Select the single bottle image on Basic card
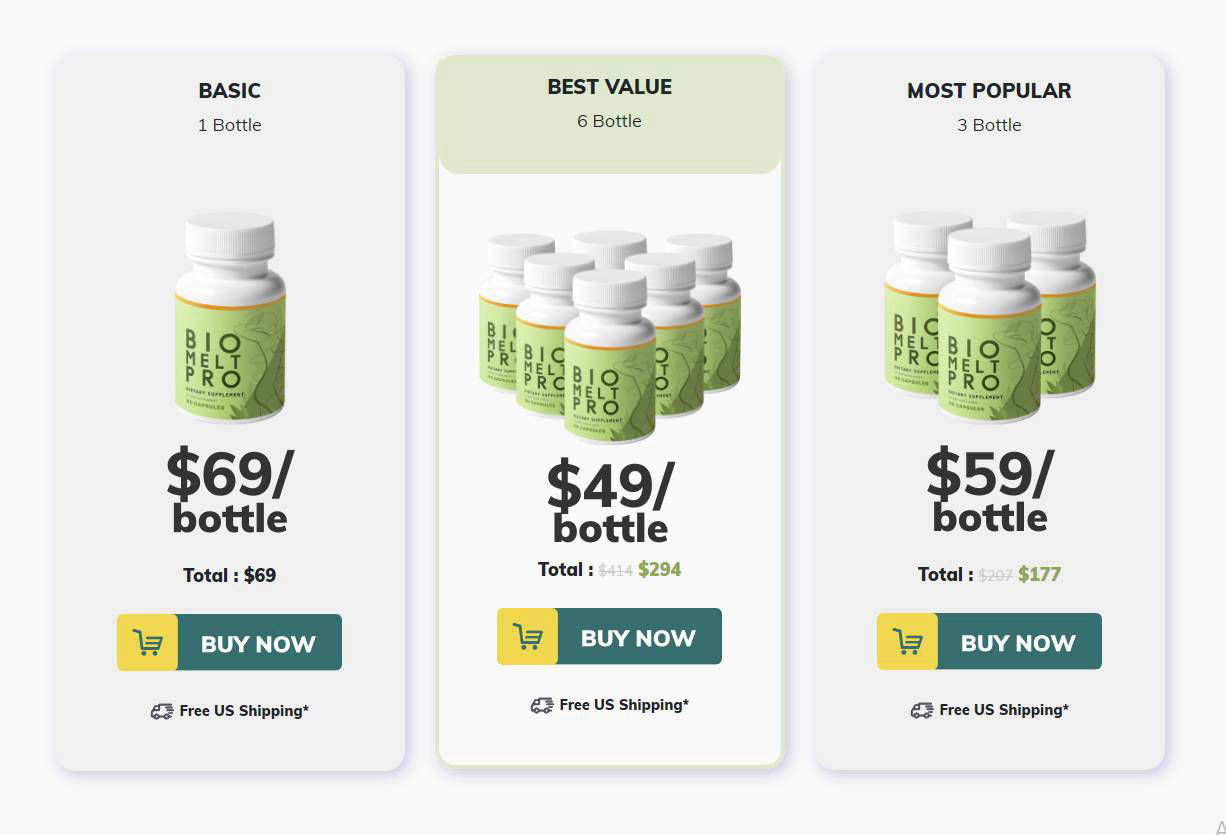The width and height of the screenshot is (1226, 835). click(229, 315)
